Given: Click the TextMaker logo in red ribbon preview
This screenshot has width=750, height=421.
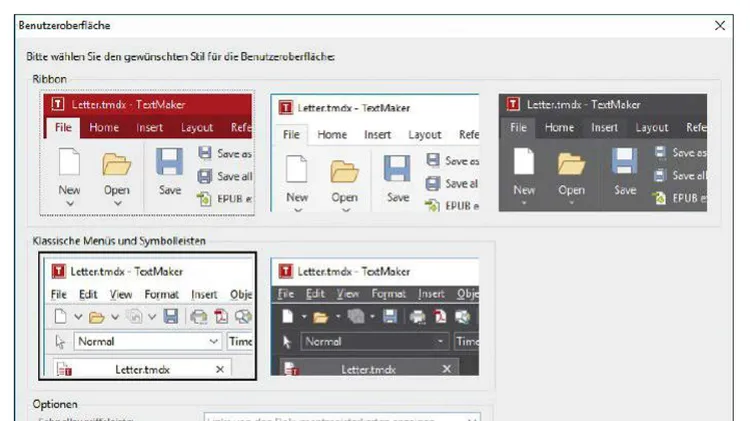Looking at the screenshot, I should point(58,104).
